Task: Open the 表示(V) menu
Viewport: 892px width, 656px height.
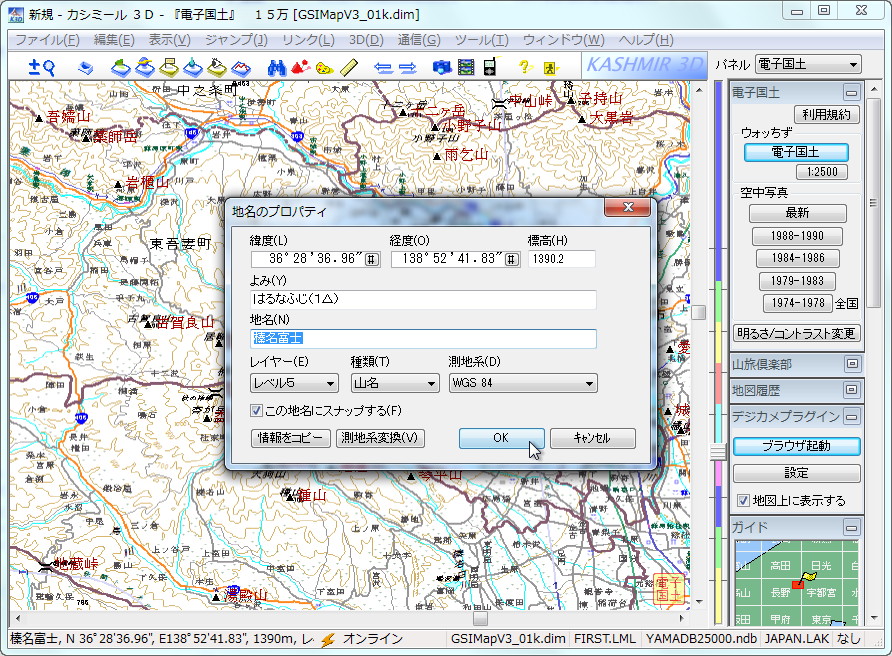Action: pyautogui.click(x=170, y=40)
